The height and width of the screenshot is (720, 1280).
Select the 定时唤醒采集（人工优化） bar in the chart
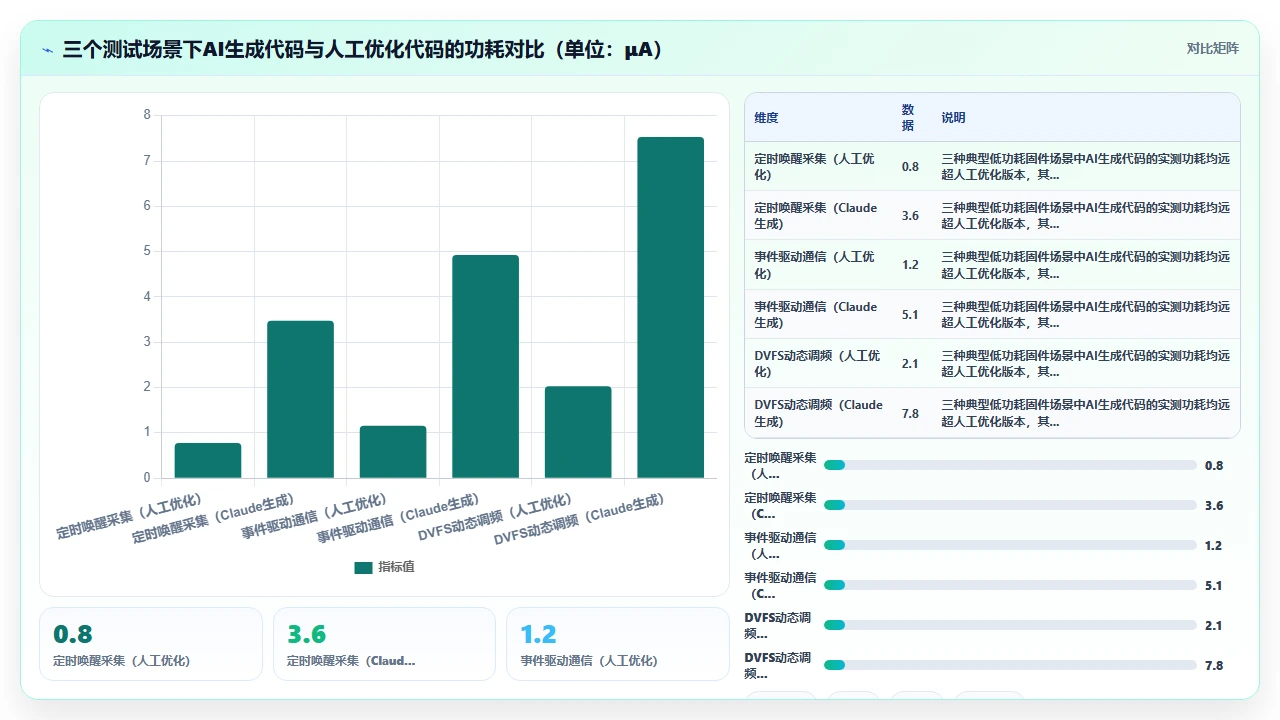point(208,460)
